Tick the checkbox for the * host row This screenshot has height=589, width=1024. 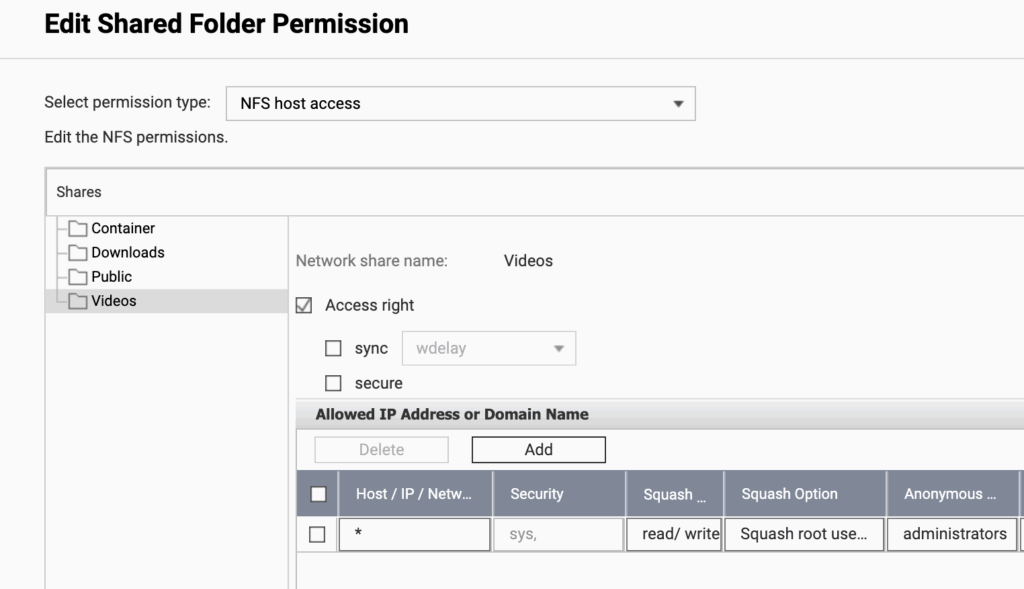click(317, 534)
